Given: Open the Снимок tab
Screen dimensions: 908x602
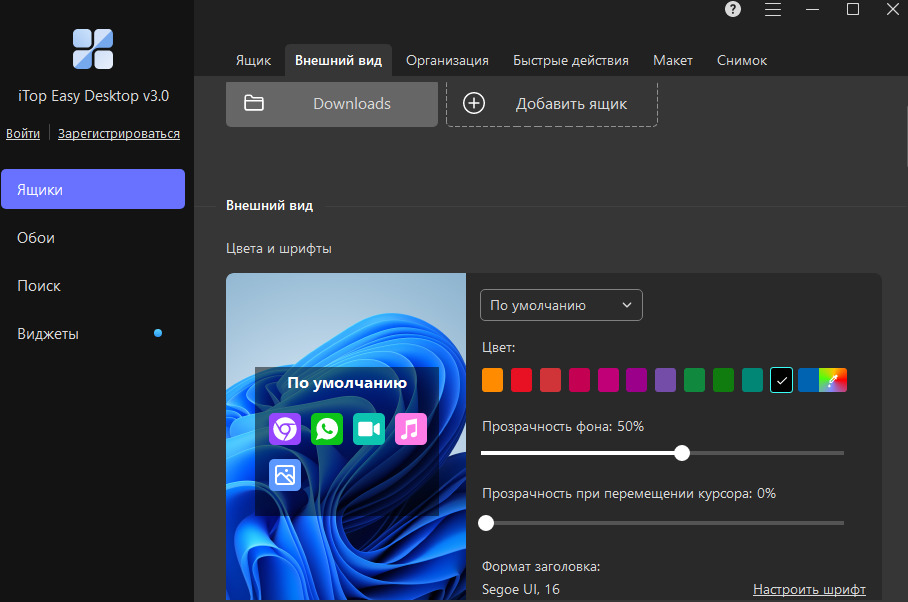Looking at the screenshot, I should click(x=741, y=60).
